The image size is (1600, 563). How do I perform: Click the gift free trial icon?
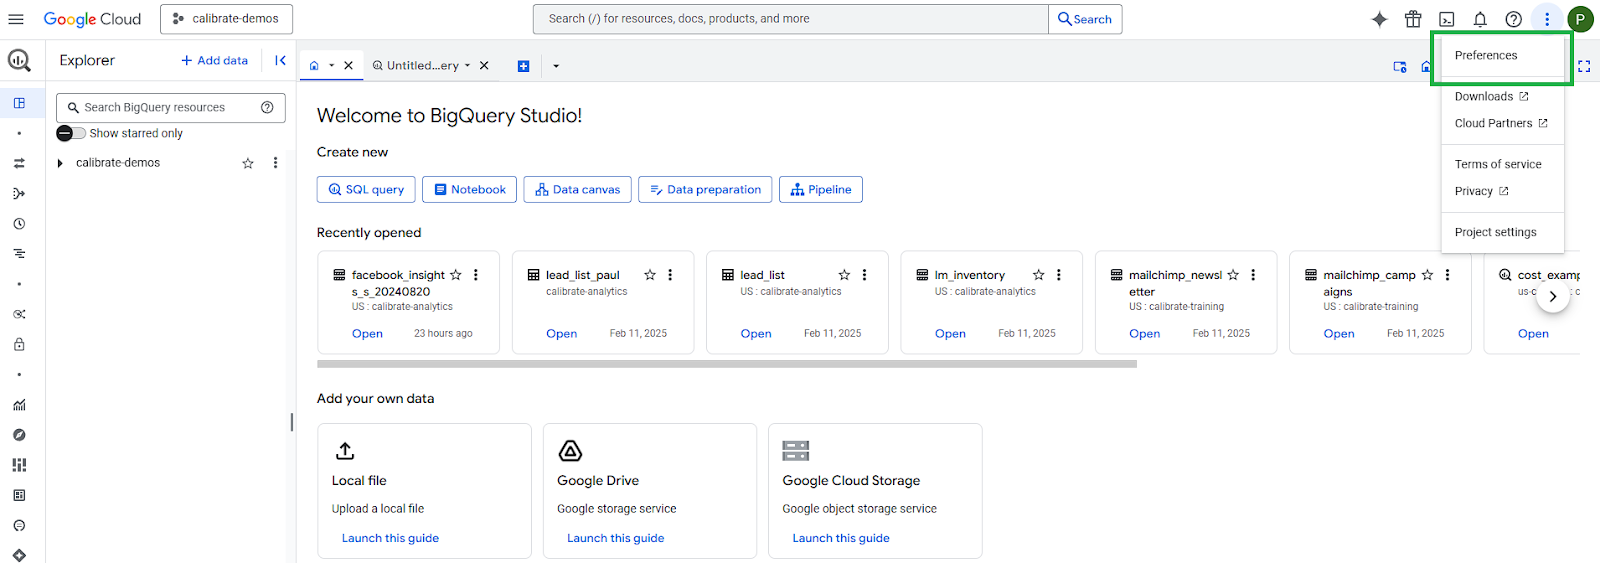coord(1413,19)
